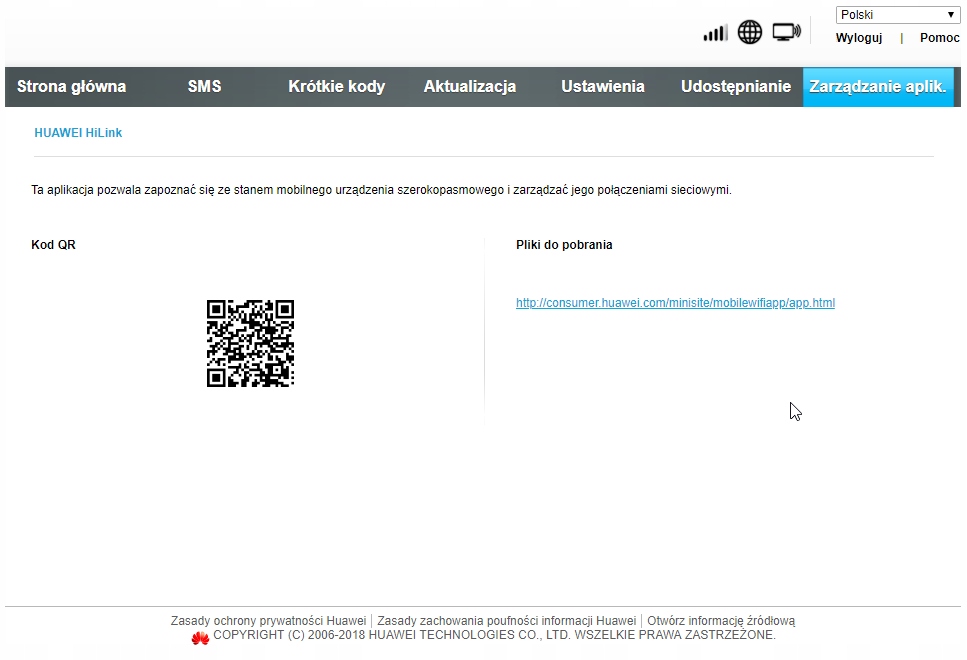Image resolution: width=967 pixels, height=660 pixels.
Task: Log out using the Wyloguj link
Action: tap(858, 38)
